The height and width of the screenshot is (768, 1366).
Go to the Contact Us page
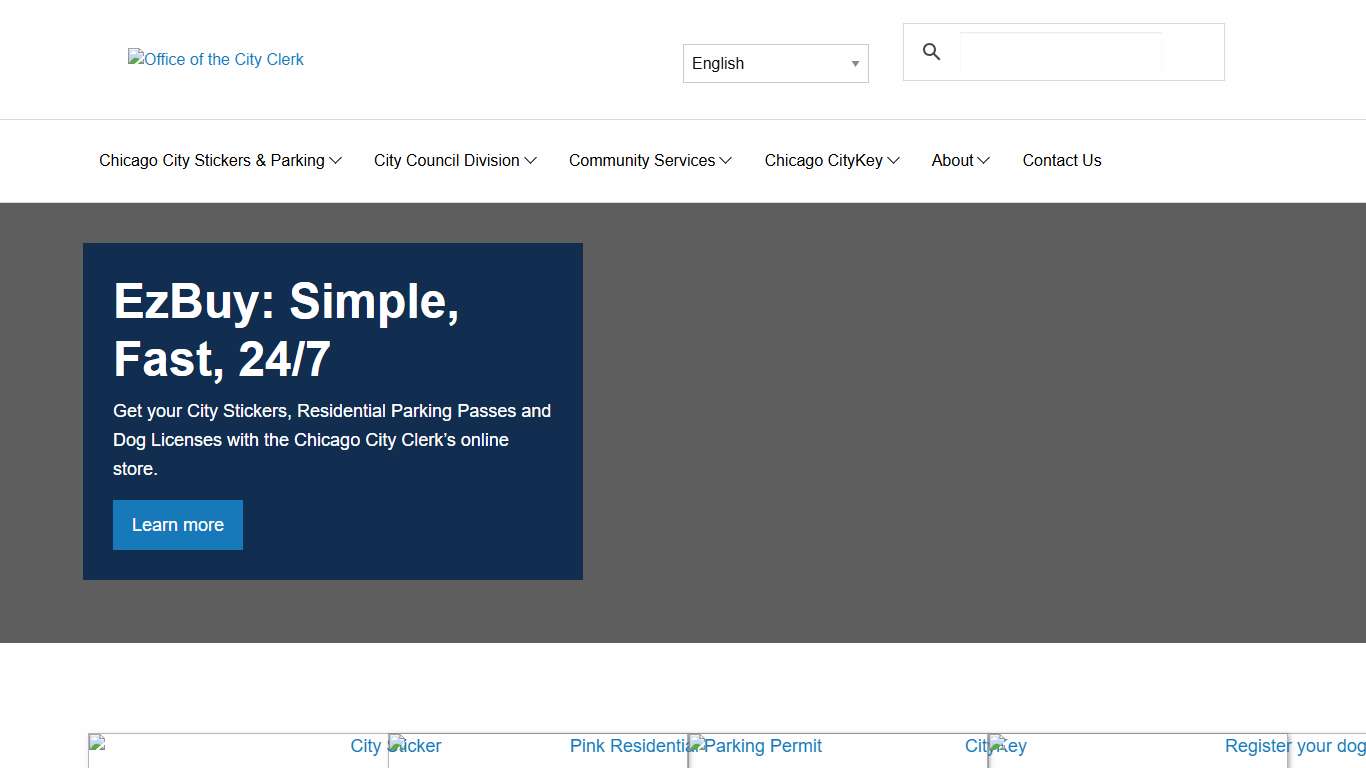[1061, 161]
